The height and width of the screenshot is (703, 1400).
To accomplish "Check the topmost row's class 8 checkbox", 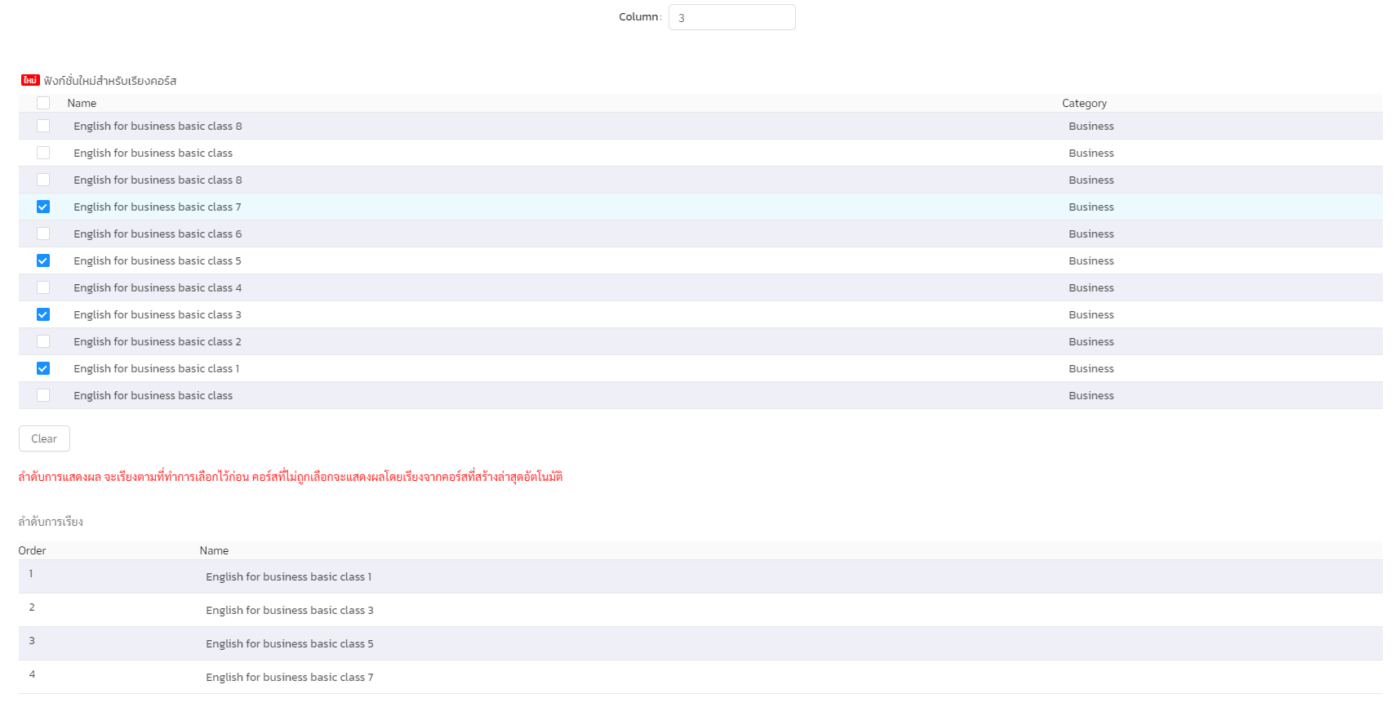I will (x=43, y=126).
